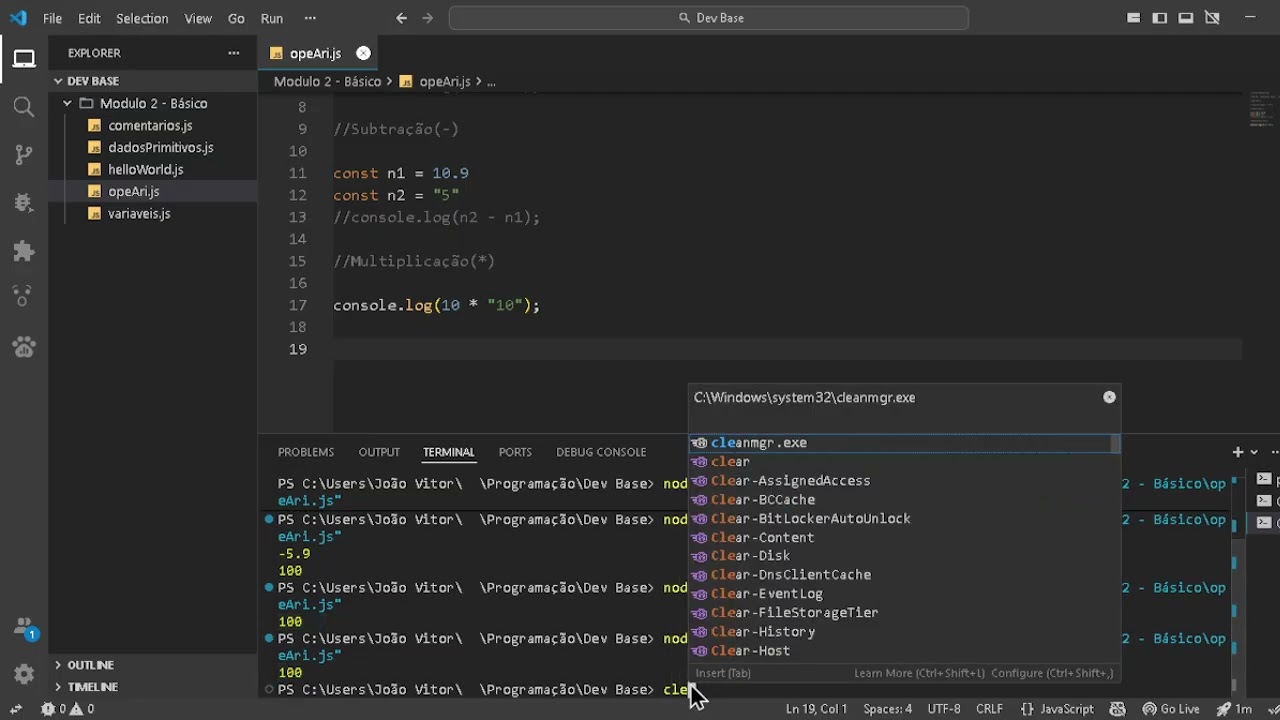Viewport: 1280px width, 720px height.
Task: Show errors and warnings count in status bar
Action: pyautogui.click(x=67, y=709)
